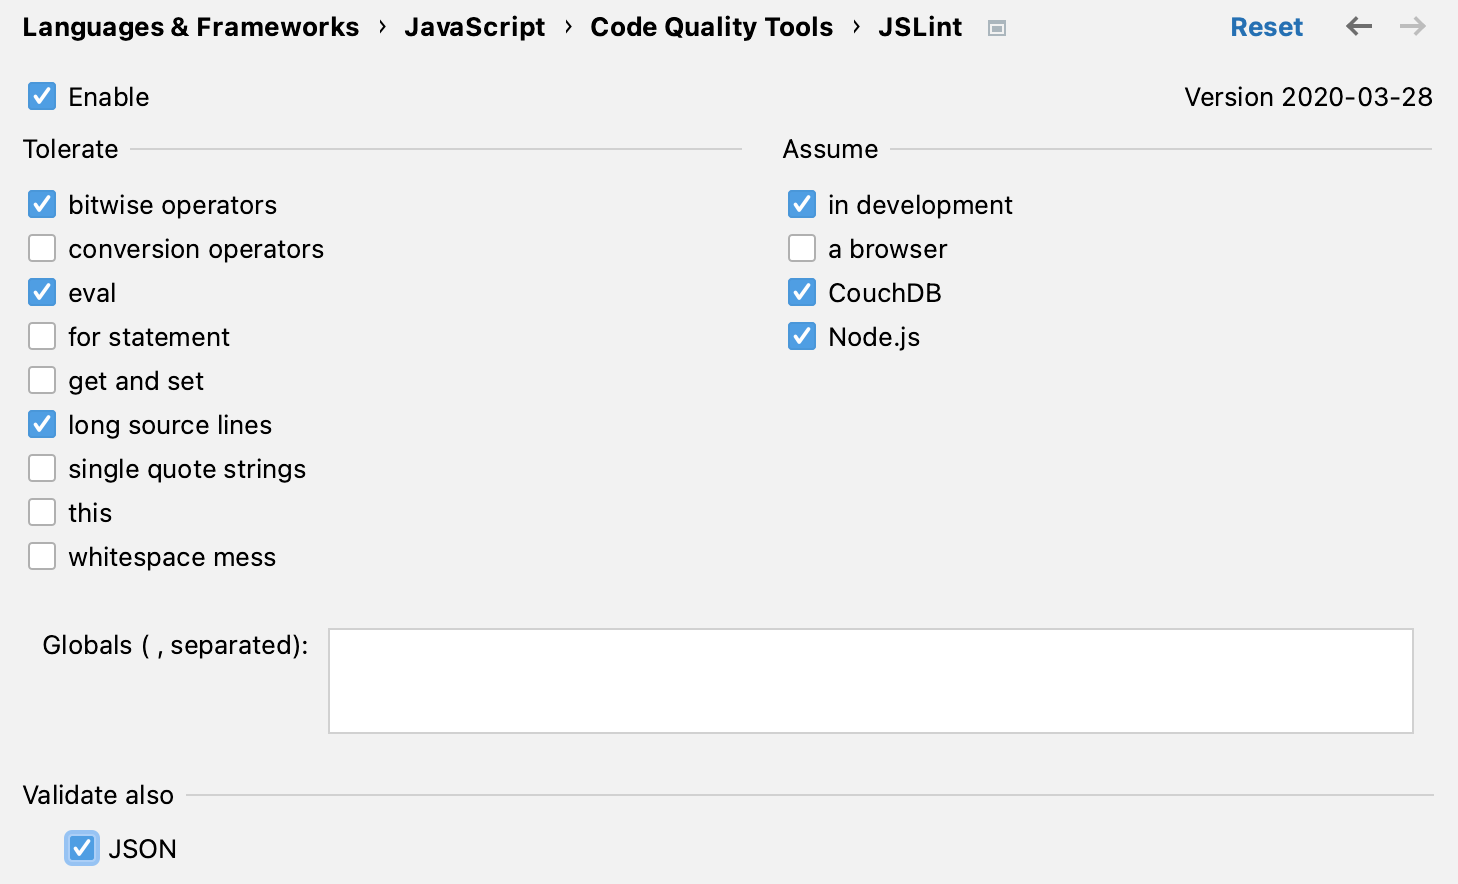Click the project-level settings icon beside JSLint
The image size is (1458, 884).
pyautogui.click(x=996, y=28)
